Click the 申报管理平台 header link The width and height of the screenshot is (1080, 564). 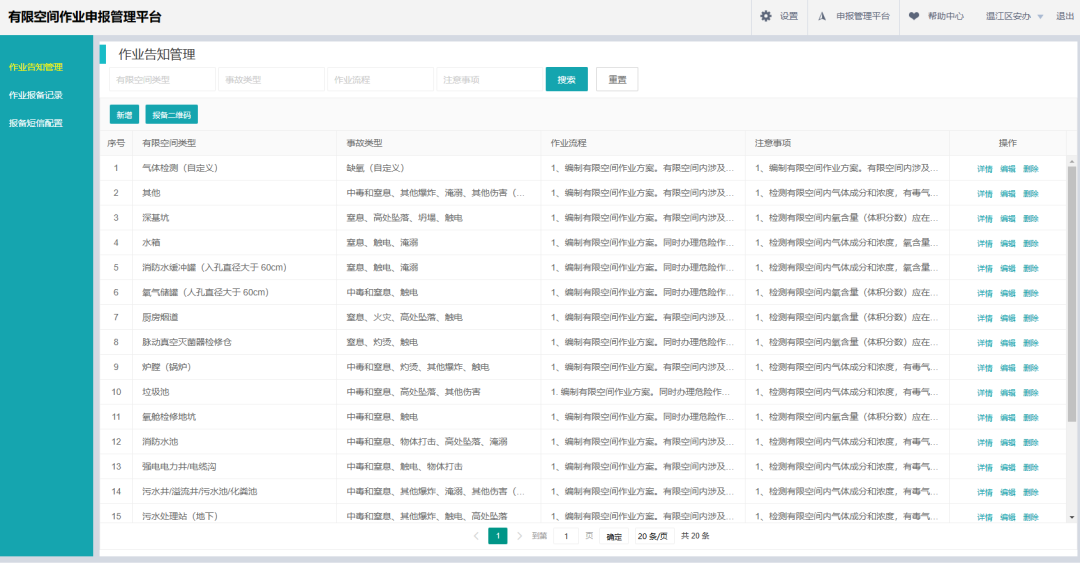pos(863,16)
